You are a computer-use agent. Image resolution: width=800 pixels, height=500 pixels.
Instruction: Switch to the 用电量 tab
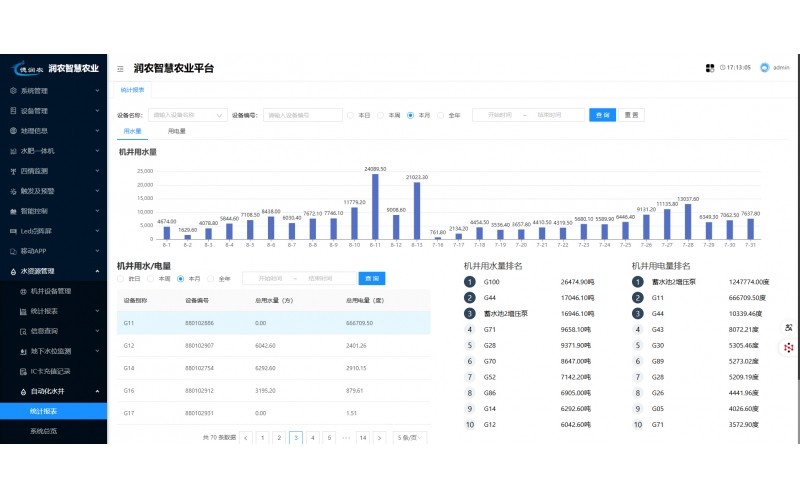[177, 131]
